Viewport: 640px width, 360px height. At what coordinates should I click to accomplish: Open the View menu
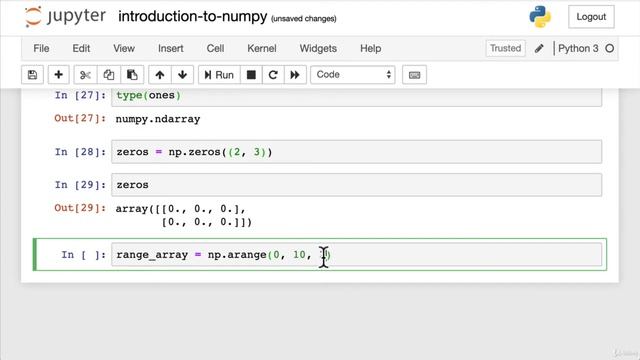click(124, 48)
